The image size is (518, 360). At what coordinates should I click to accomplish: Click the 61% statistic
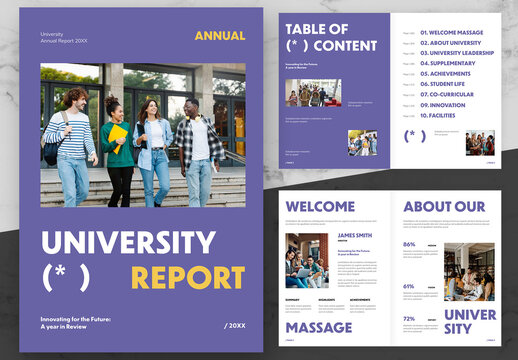[x=408, y=286]
